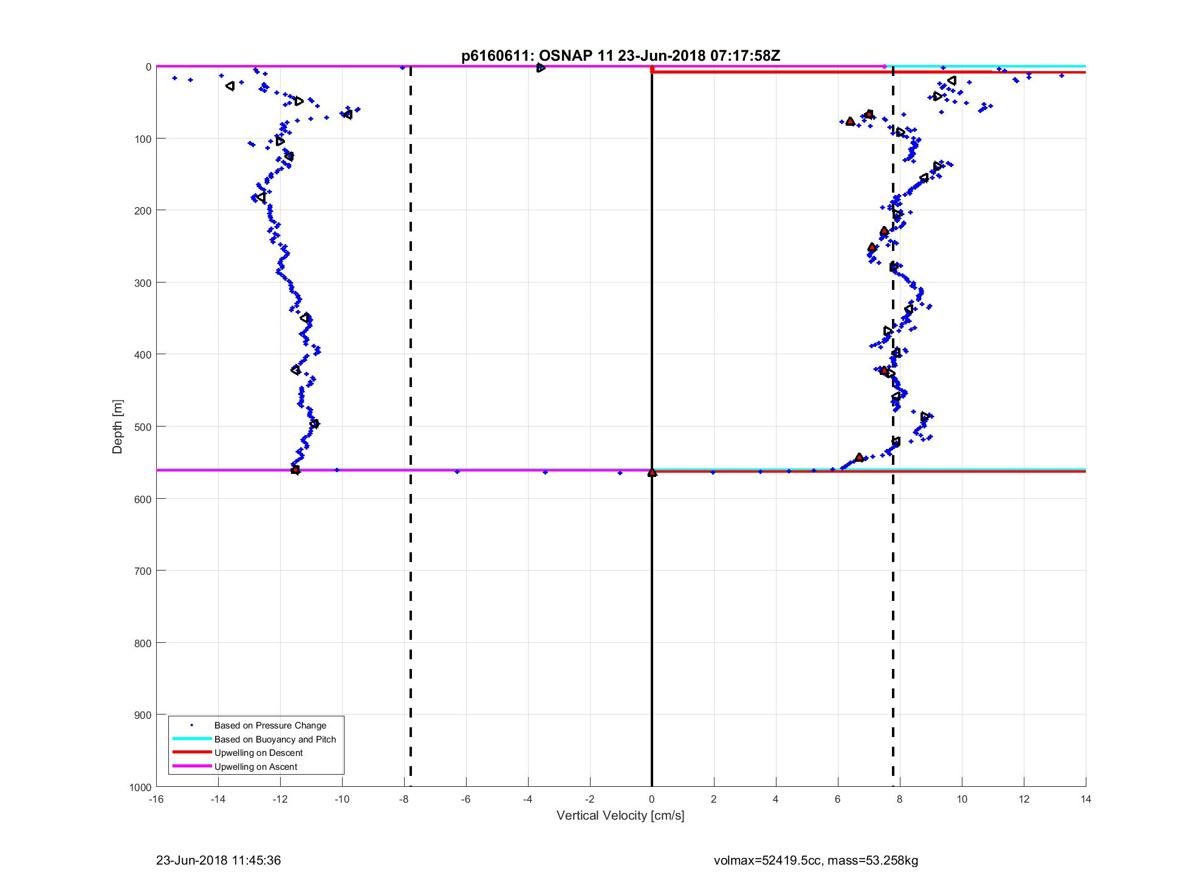The width and height of the screenshot is (1200, 885).
Task: Click depth tick label 600
Action: 142,499
